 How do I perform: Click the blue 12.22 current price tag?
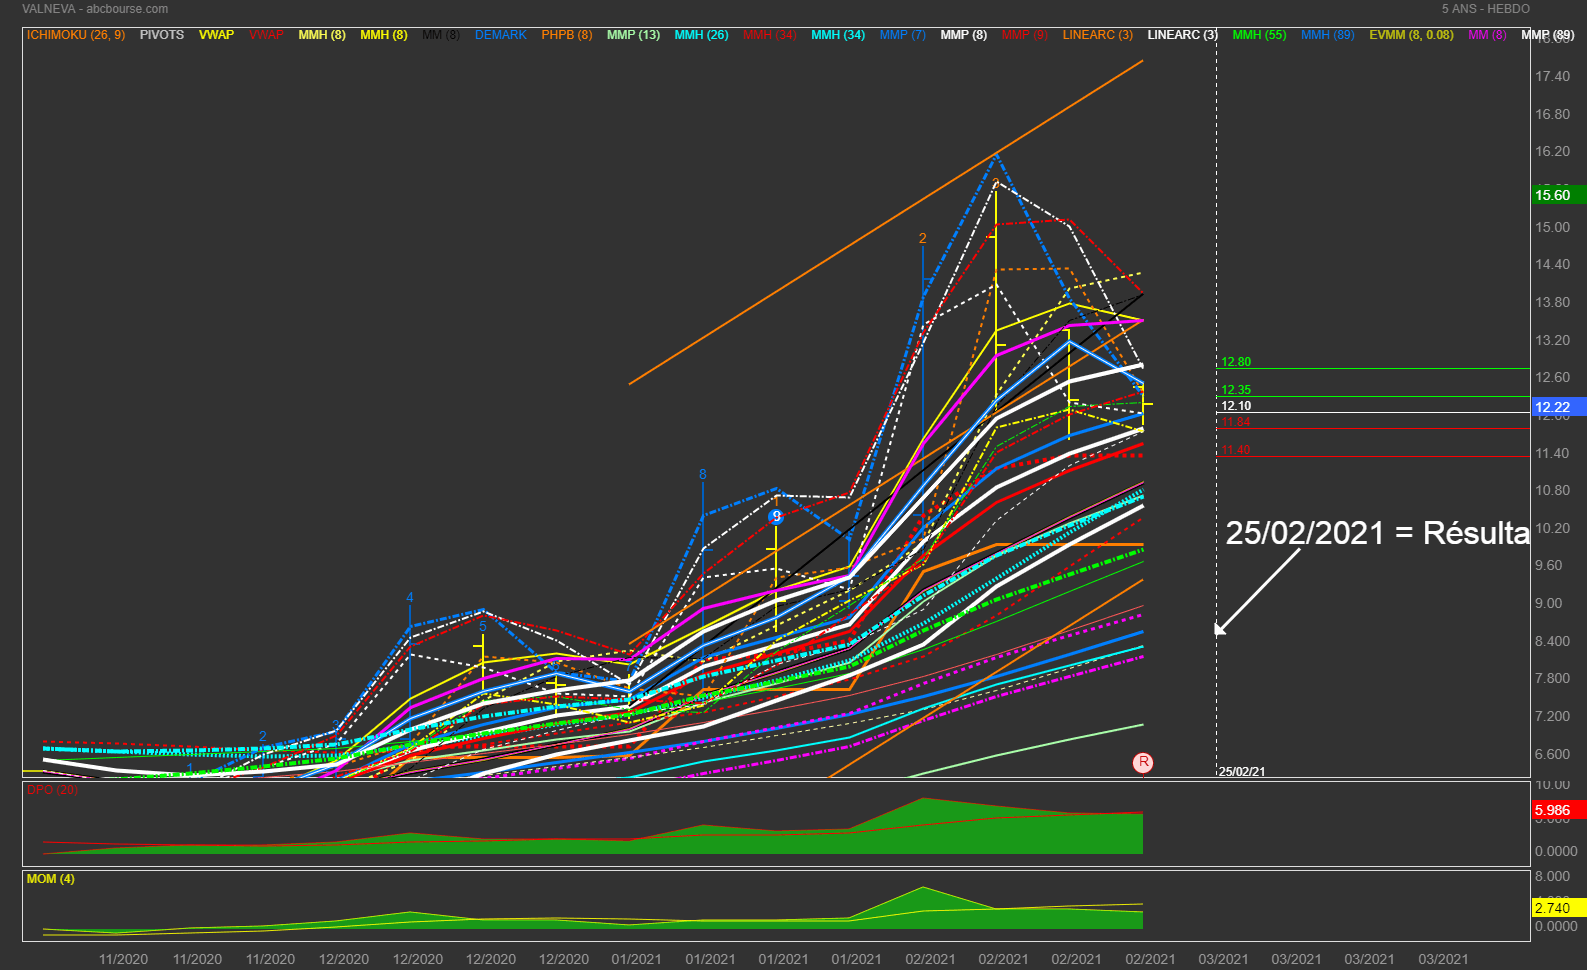1558,407
